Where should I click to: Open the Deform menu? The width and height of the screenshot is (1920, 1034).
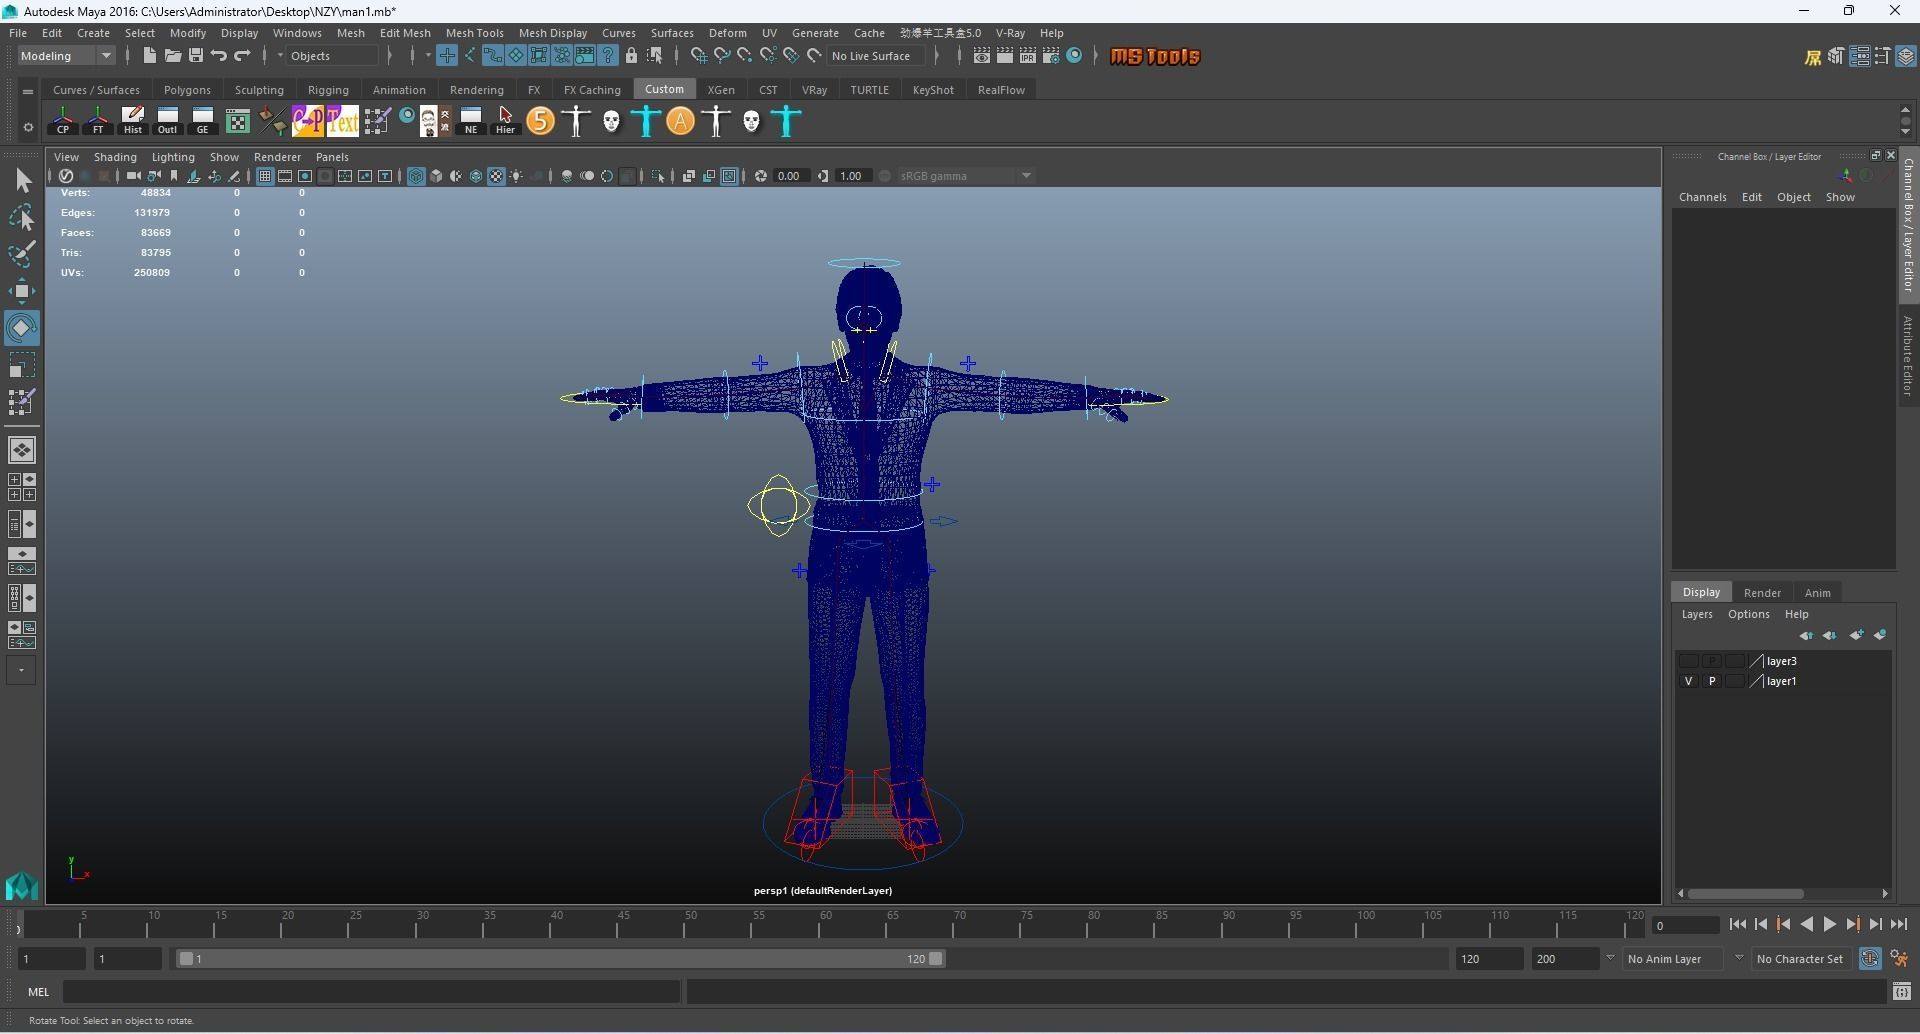point(727,33)
